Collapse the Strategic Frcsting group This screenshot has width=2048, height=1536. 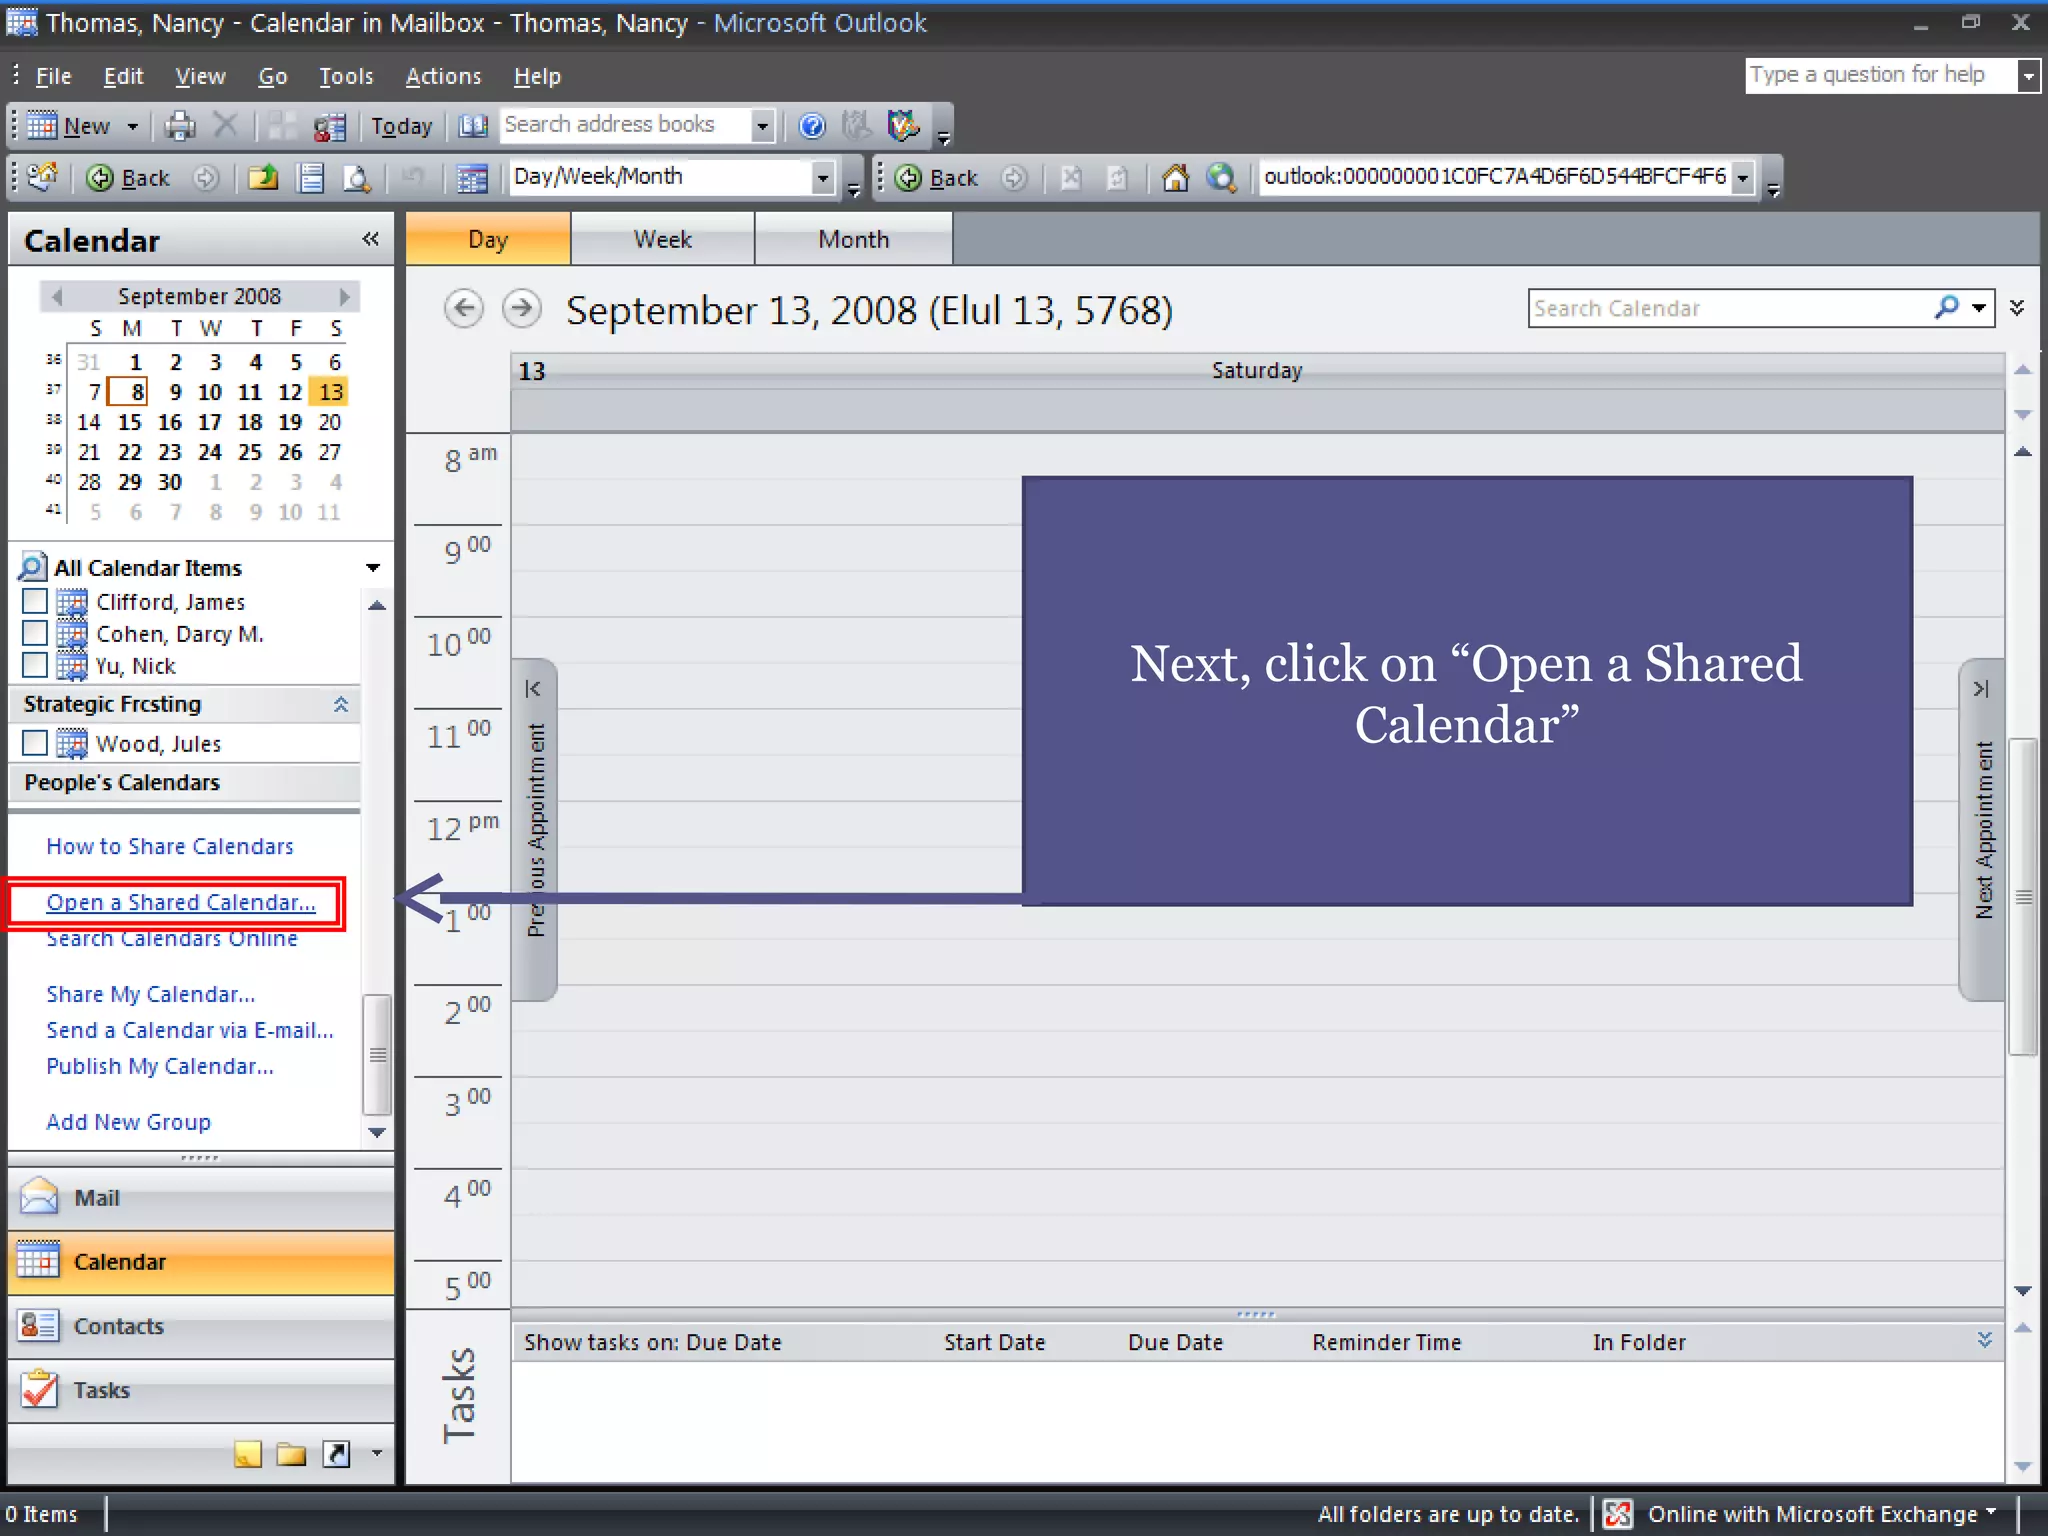point(340,704)
